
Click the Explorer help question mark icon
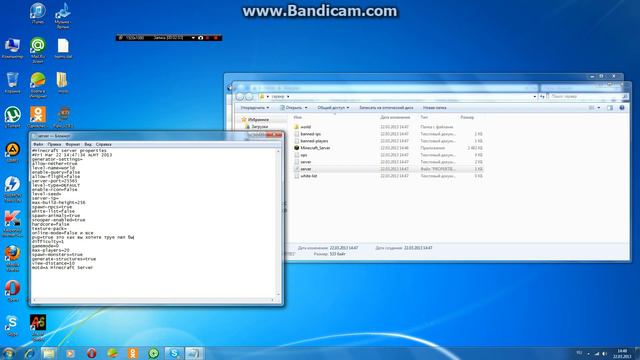click(x=622, y=108)
